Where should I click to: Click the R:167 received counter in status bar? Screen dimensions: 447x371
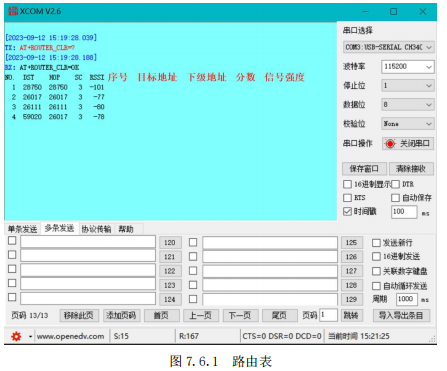click(x=189, y=336)
